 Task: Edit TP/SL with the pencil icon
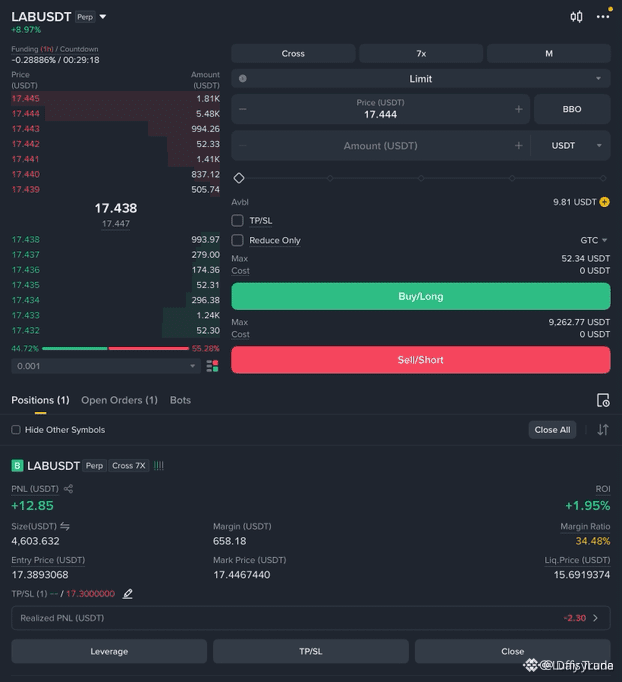(127, 594)
